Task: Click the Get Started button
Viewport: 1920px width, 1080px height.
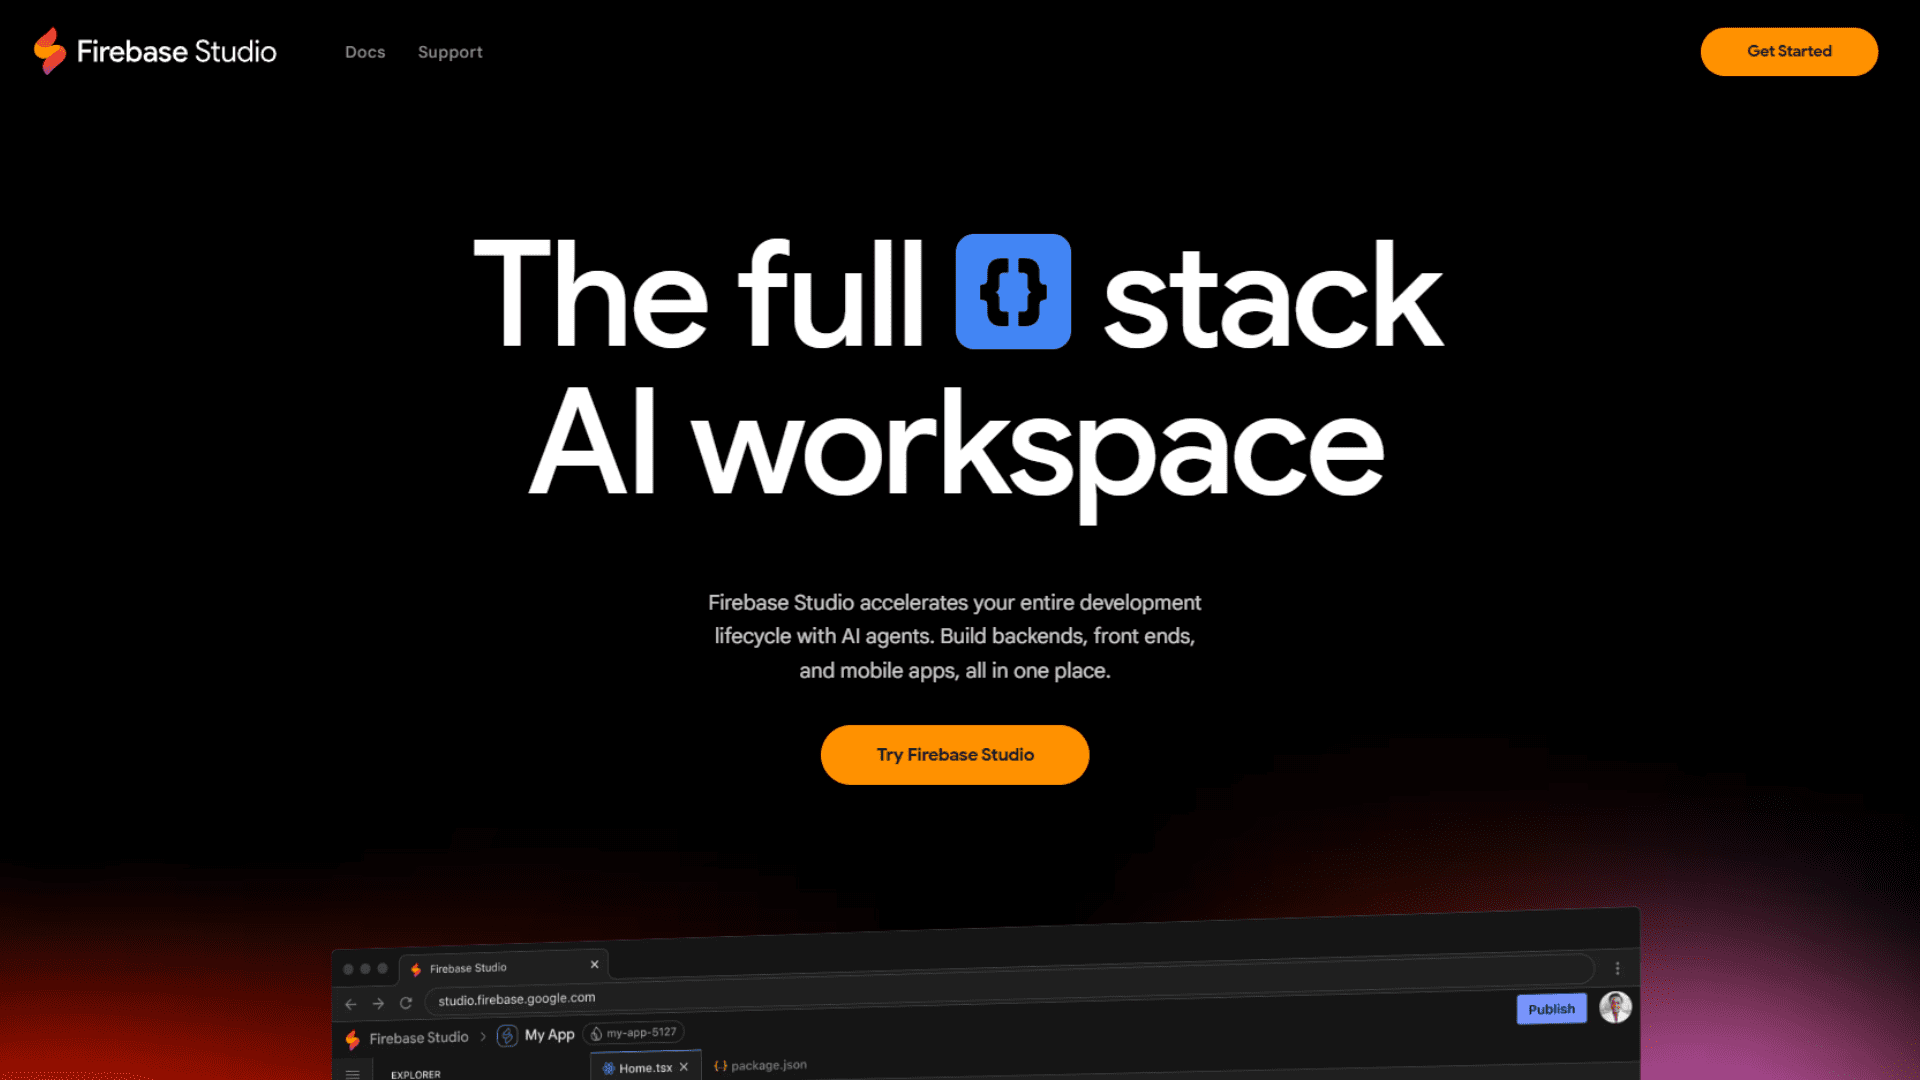Action: (1789, 51)
